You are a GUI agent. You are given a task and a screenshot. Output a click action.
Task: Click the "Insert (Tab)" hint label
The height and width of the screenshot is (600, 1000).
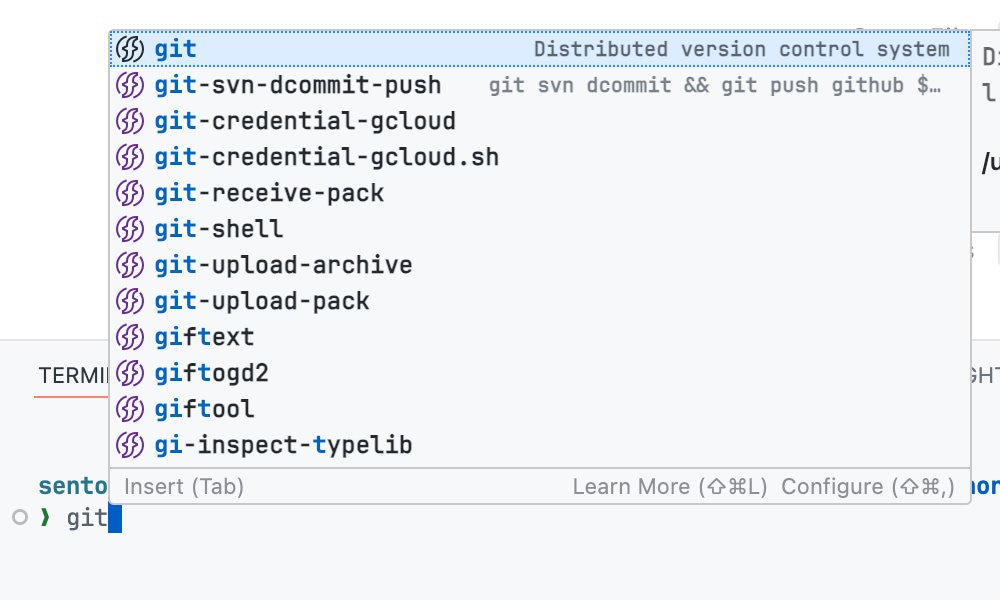166,486
